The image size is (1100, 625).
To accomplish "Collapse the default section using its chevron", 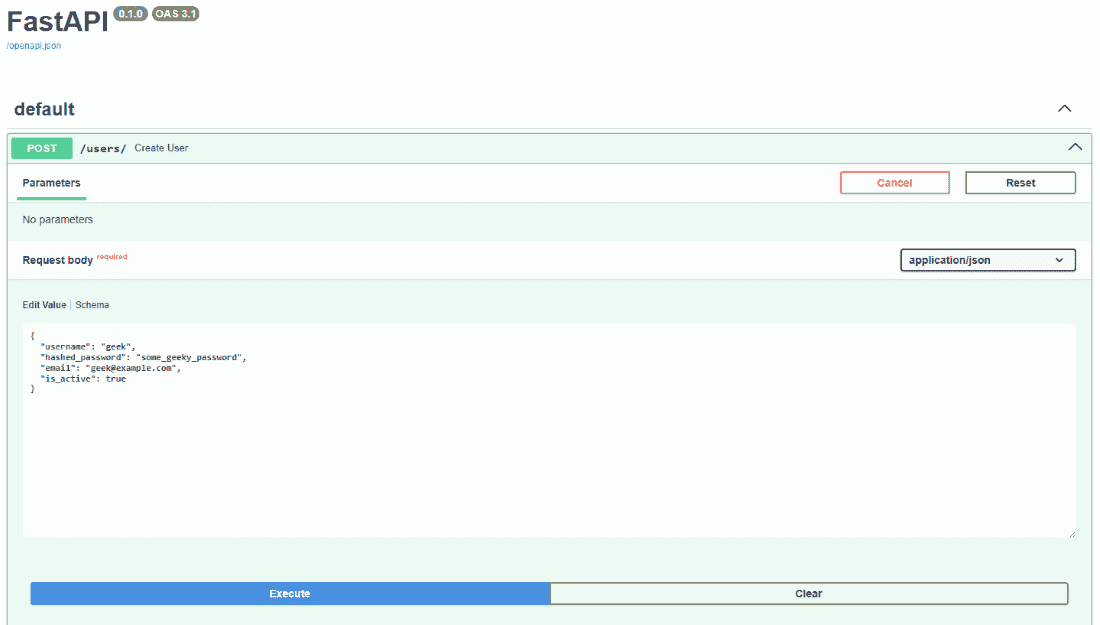I will coord(1064,108).
